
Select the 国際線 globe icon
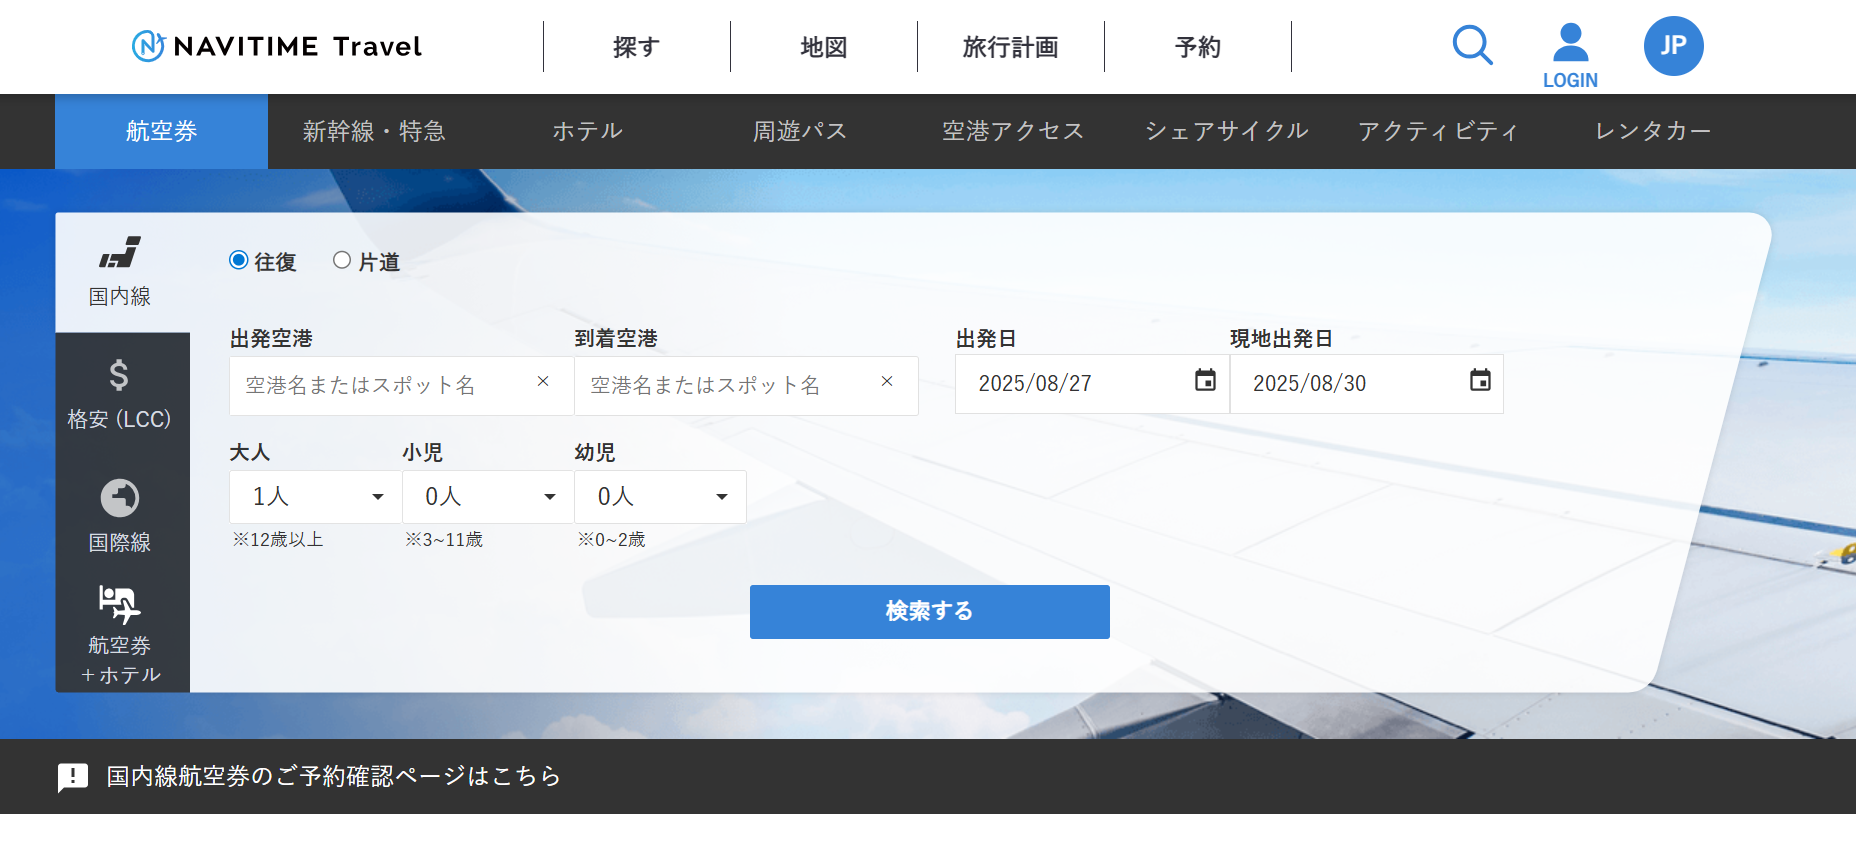(119, 498)
